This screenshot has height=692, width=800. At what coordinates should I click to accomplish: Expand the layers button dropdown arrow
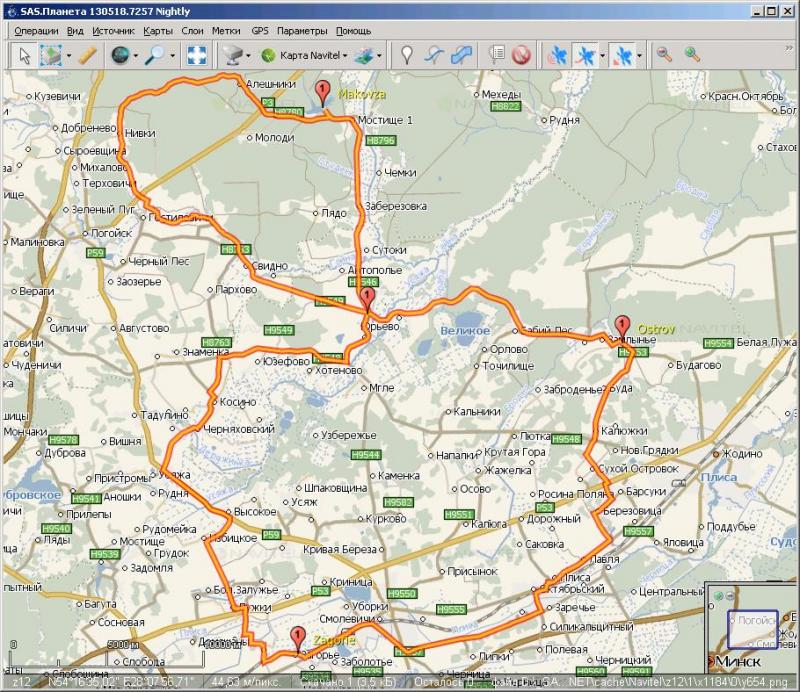coord(380,55)
